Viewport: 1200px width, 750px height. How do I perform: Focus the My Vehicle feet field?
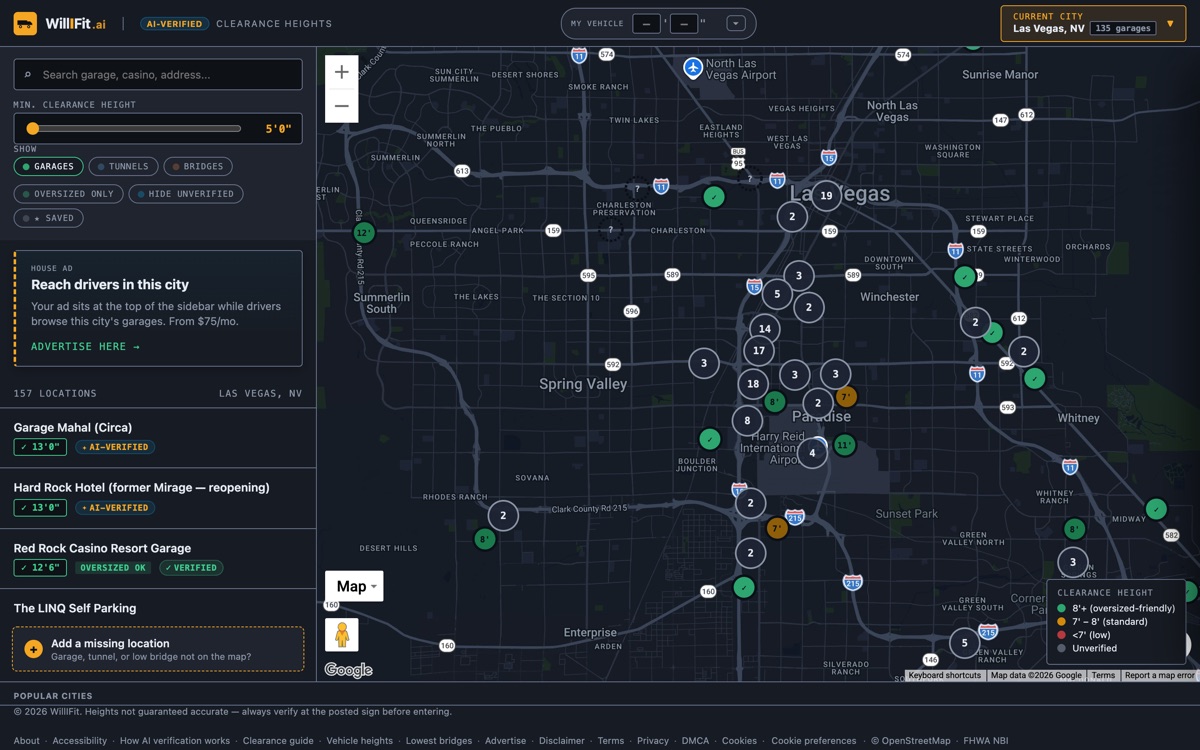click(x=646, y=23)
